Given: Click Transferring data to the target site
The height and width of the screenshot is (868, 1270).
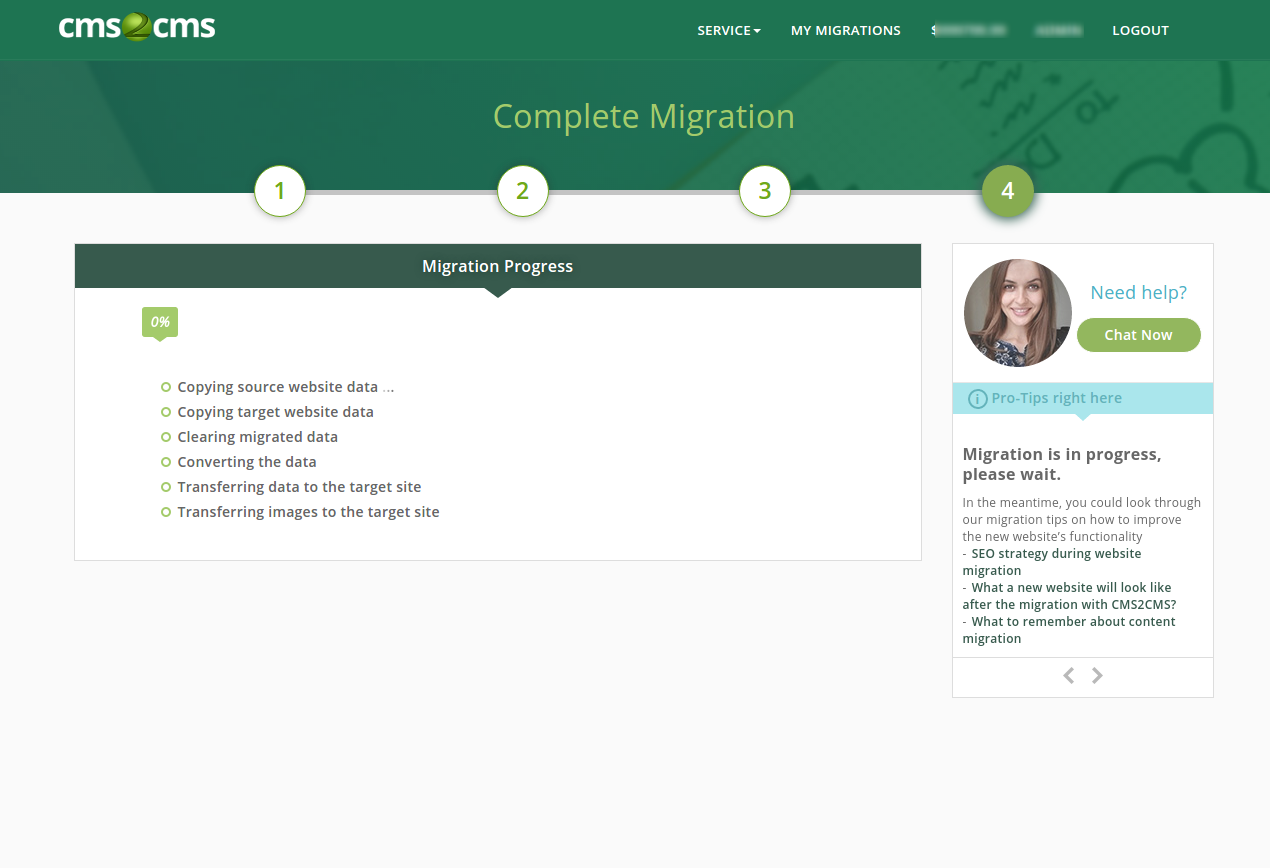Looking at the screenshot, I should [x=300, y=487].
